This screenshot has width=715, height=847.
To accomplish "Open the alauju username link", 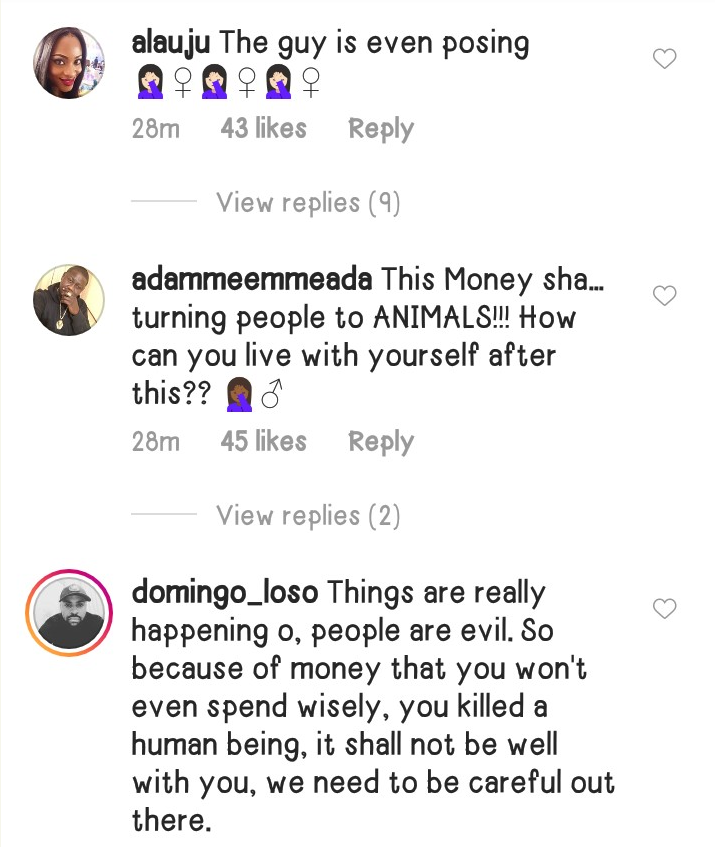I will pos(171,44).
